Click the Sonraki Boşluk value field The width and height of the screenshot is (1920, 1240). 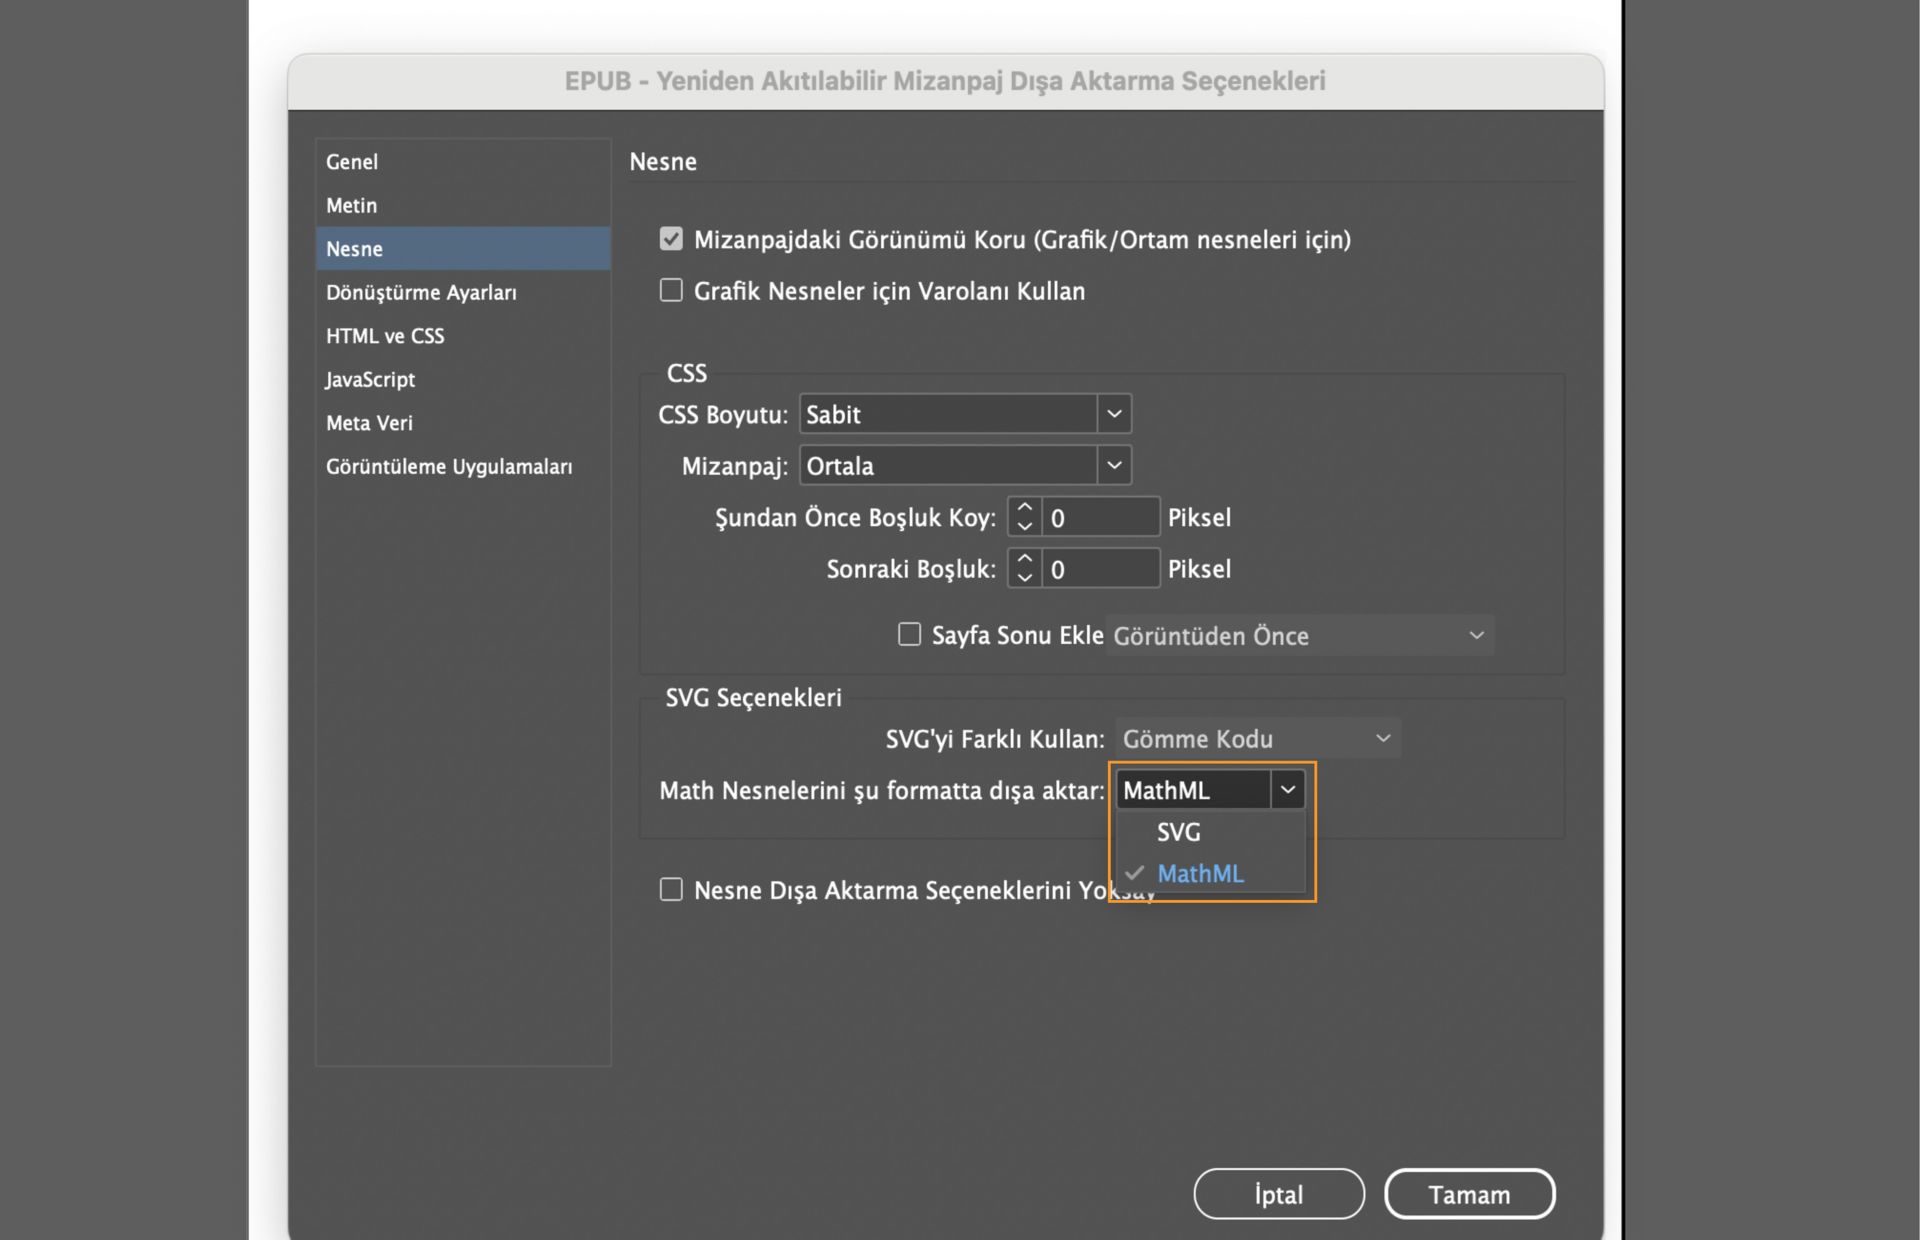[1100, 569]
